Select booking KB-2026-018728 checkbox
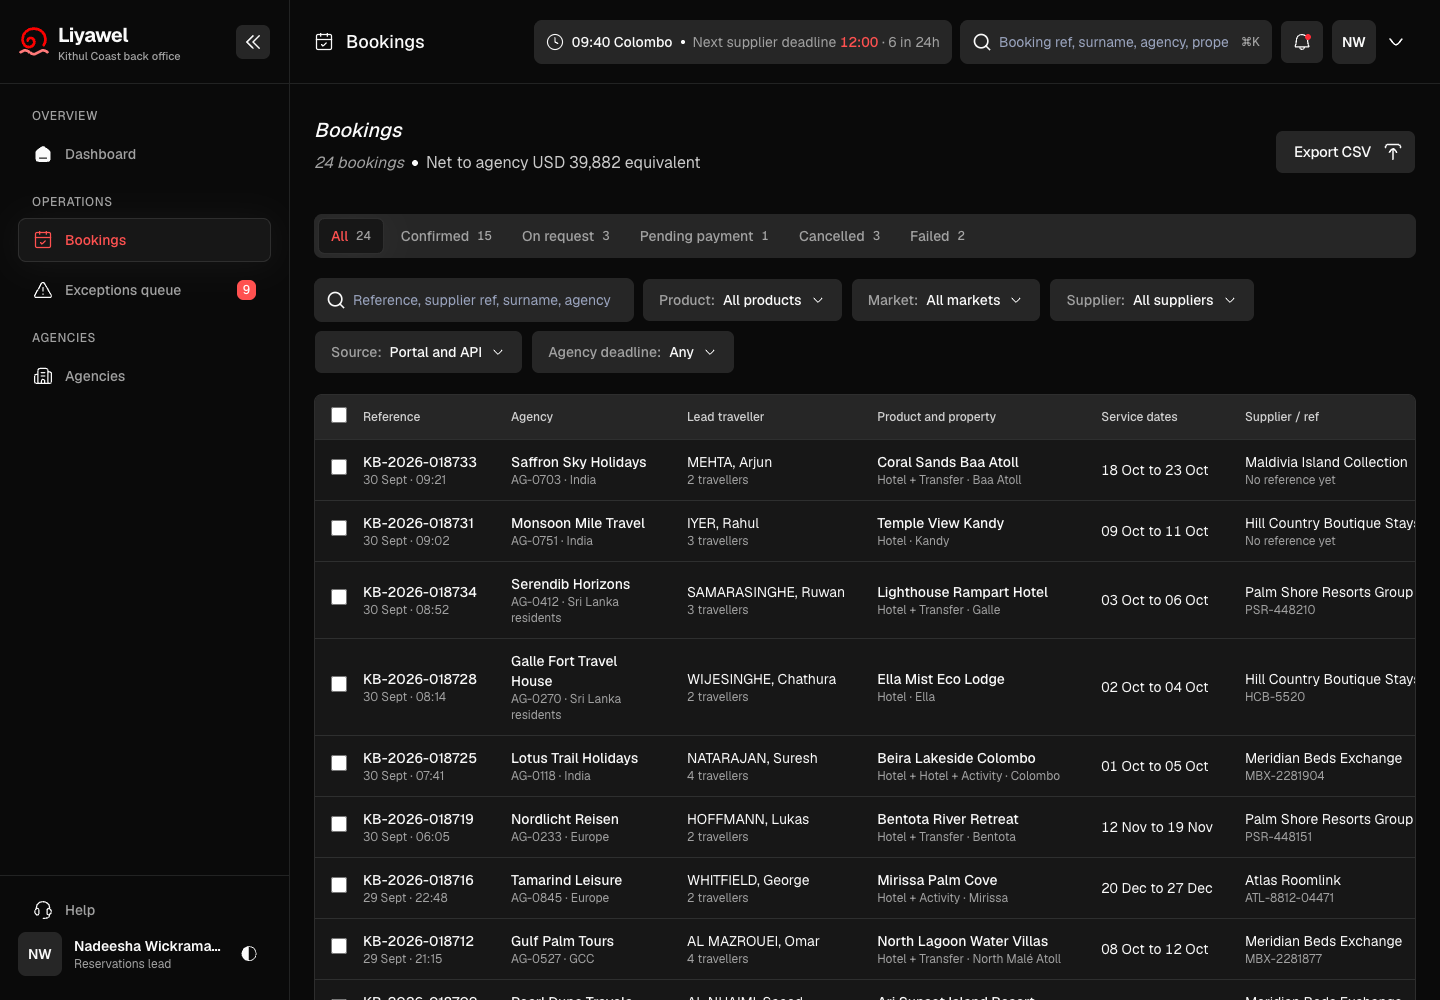The height and width of the screenshot is (1000, 1440). pyautogui.click(x=339, y=684)
